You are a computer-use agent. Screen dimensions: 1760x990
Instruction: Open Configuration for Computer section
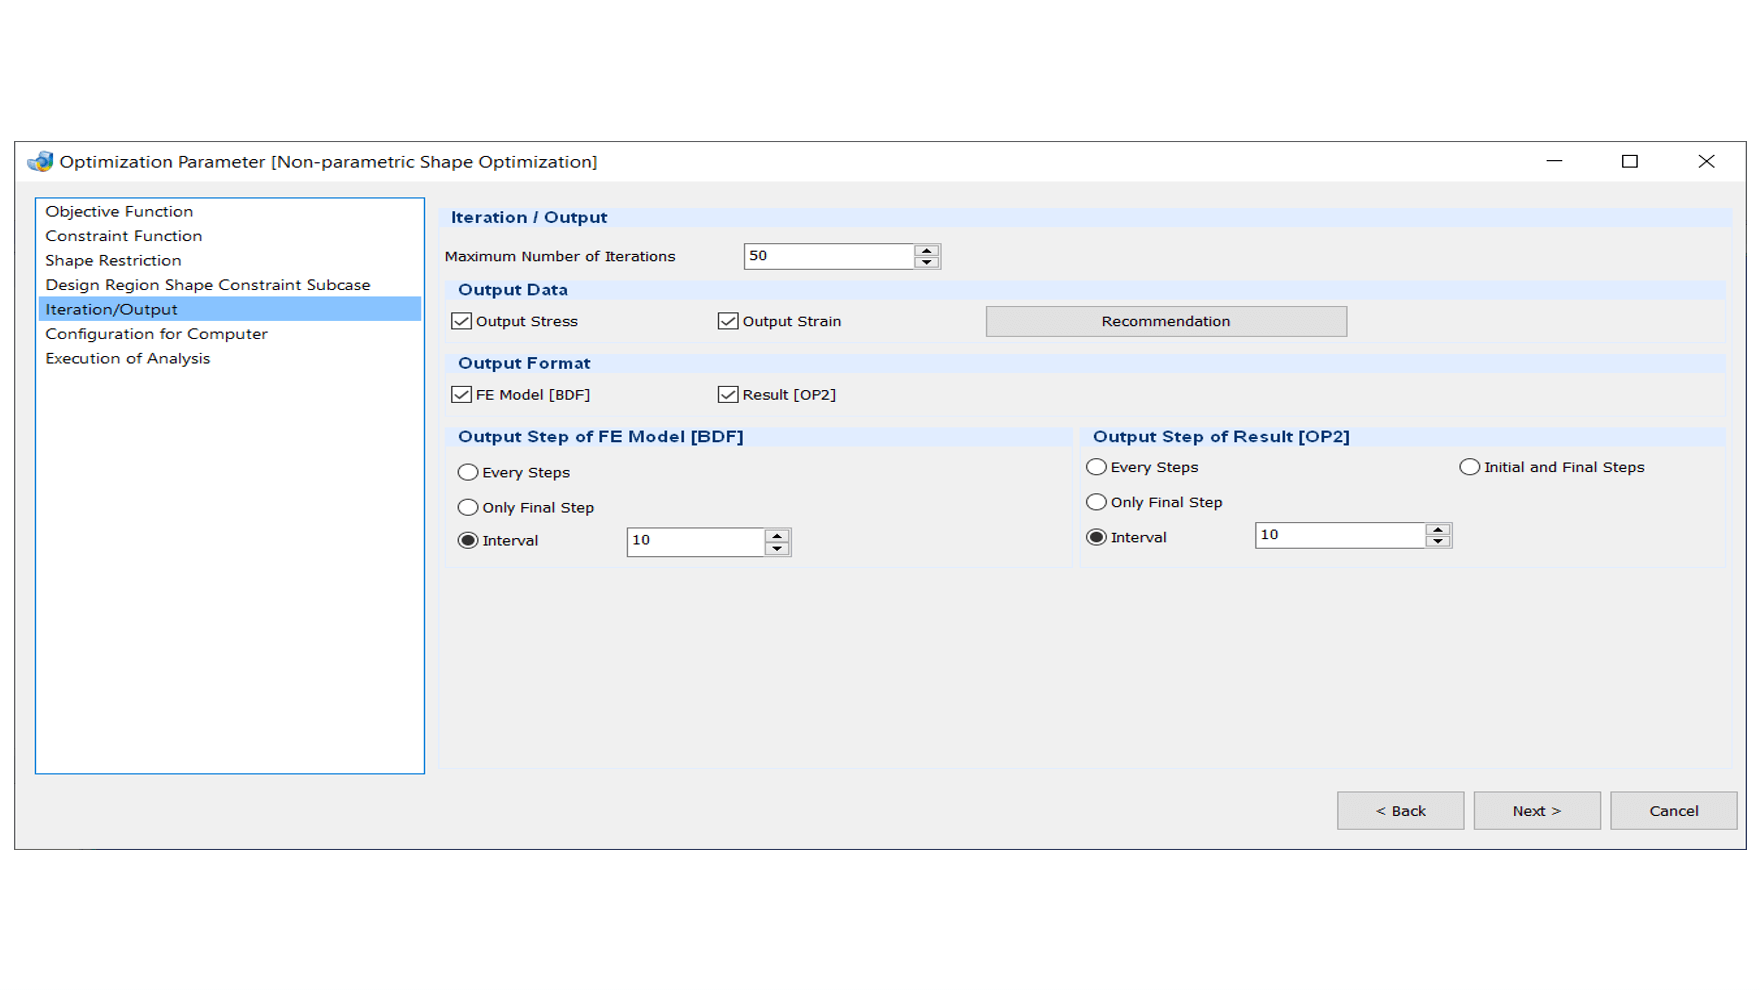(156, 334)
